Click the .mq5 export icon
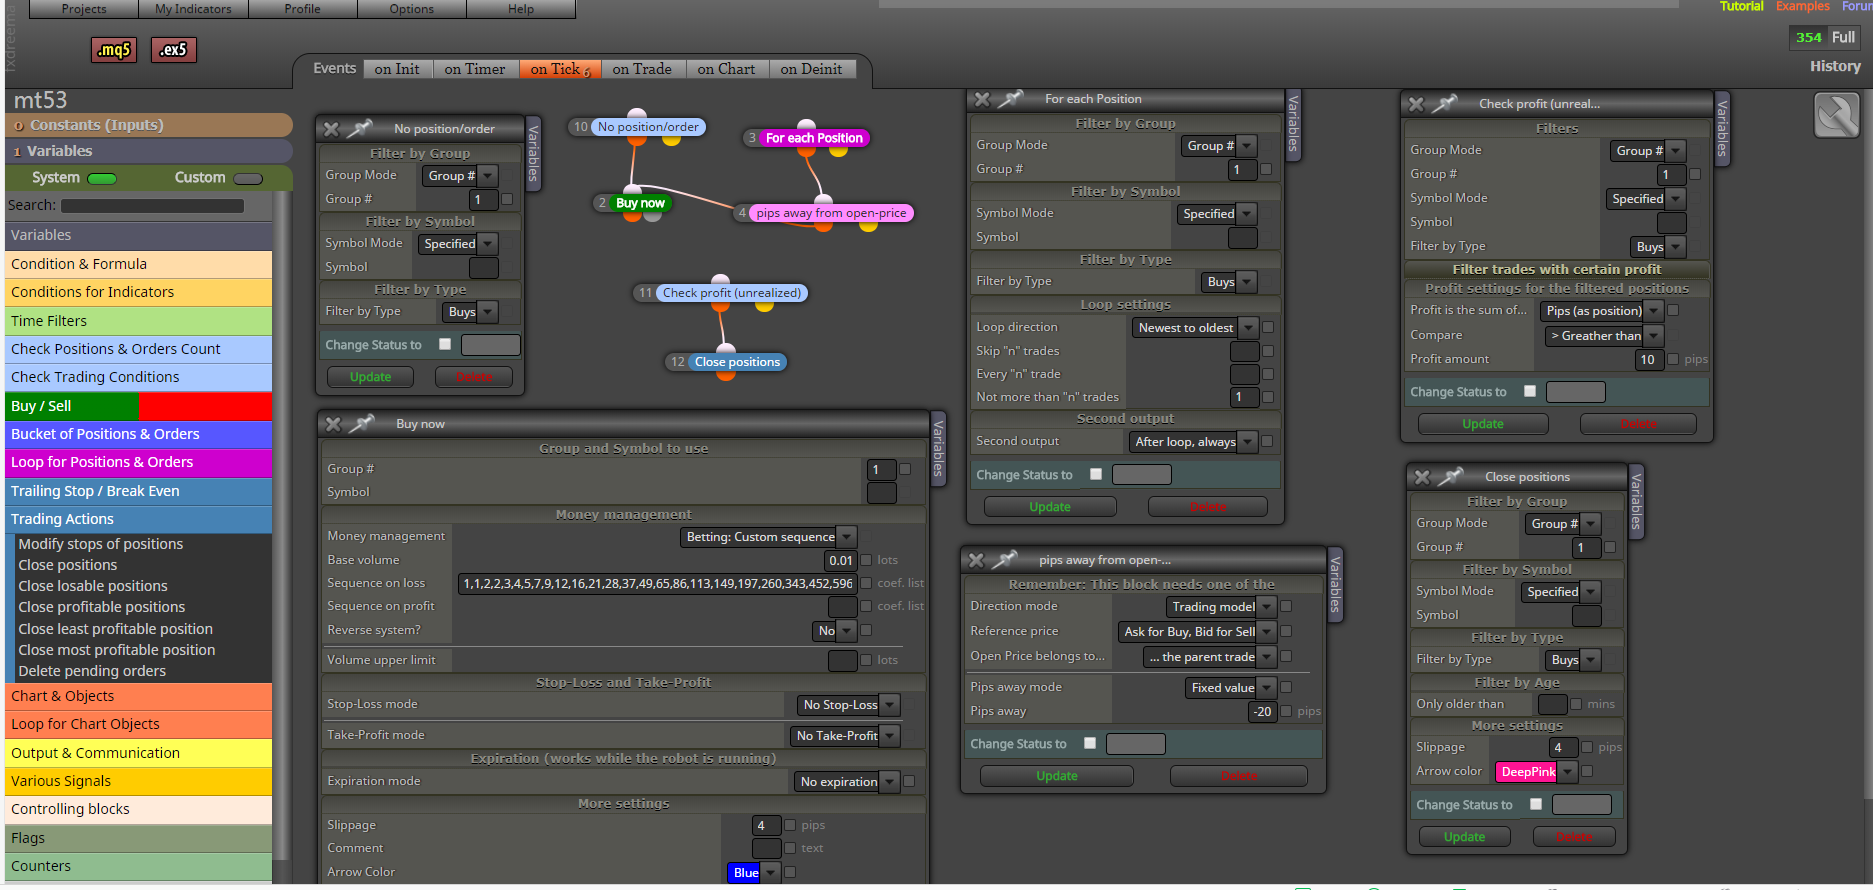This screenshot has height=890, width=1873. click(114, 49)
